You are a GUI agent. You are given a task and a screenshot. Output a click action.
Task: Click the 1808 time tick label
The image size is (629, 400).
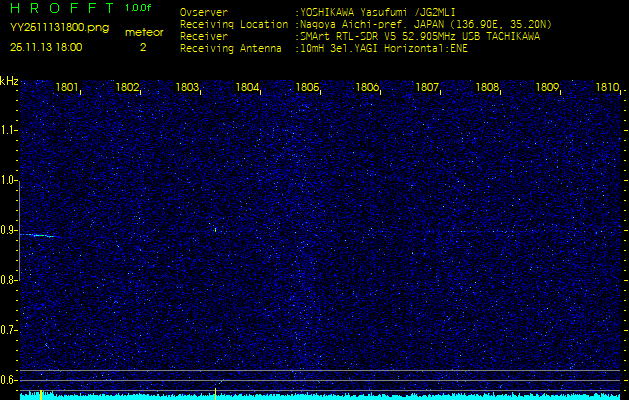coord(487,88)
